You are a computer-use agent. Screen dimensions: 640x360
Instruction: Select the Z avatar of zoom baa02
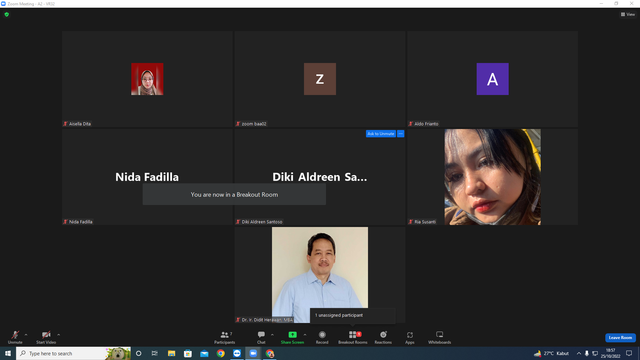click(x=320, y=79)
